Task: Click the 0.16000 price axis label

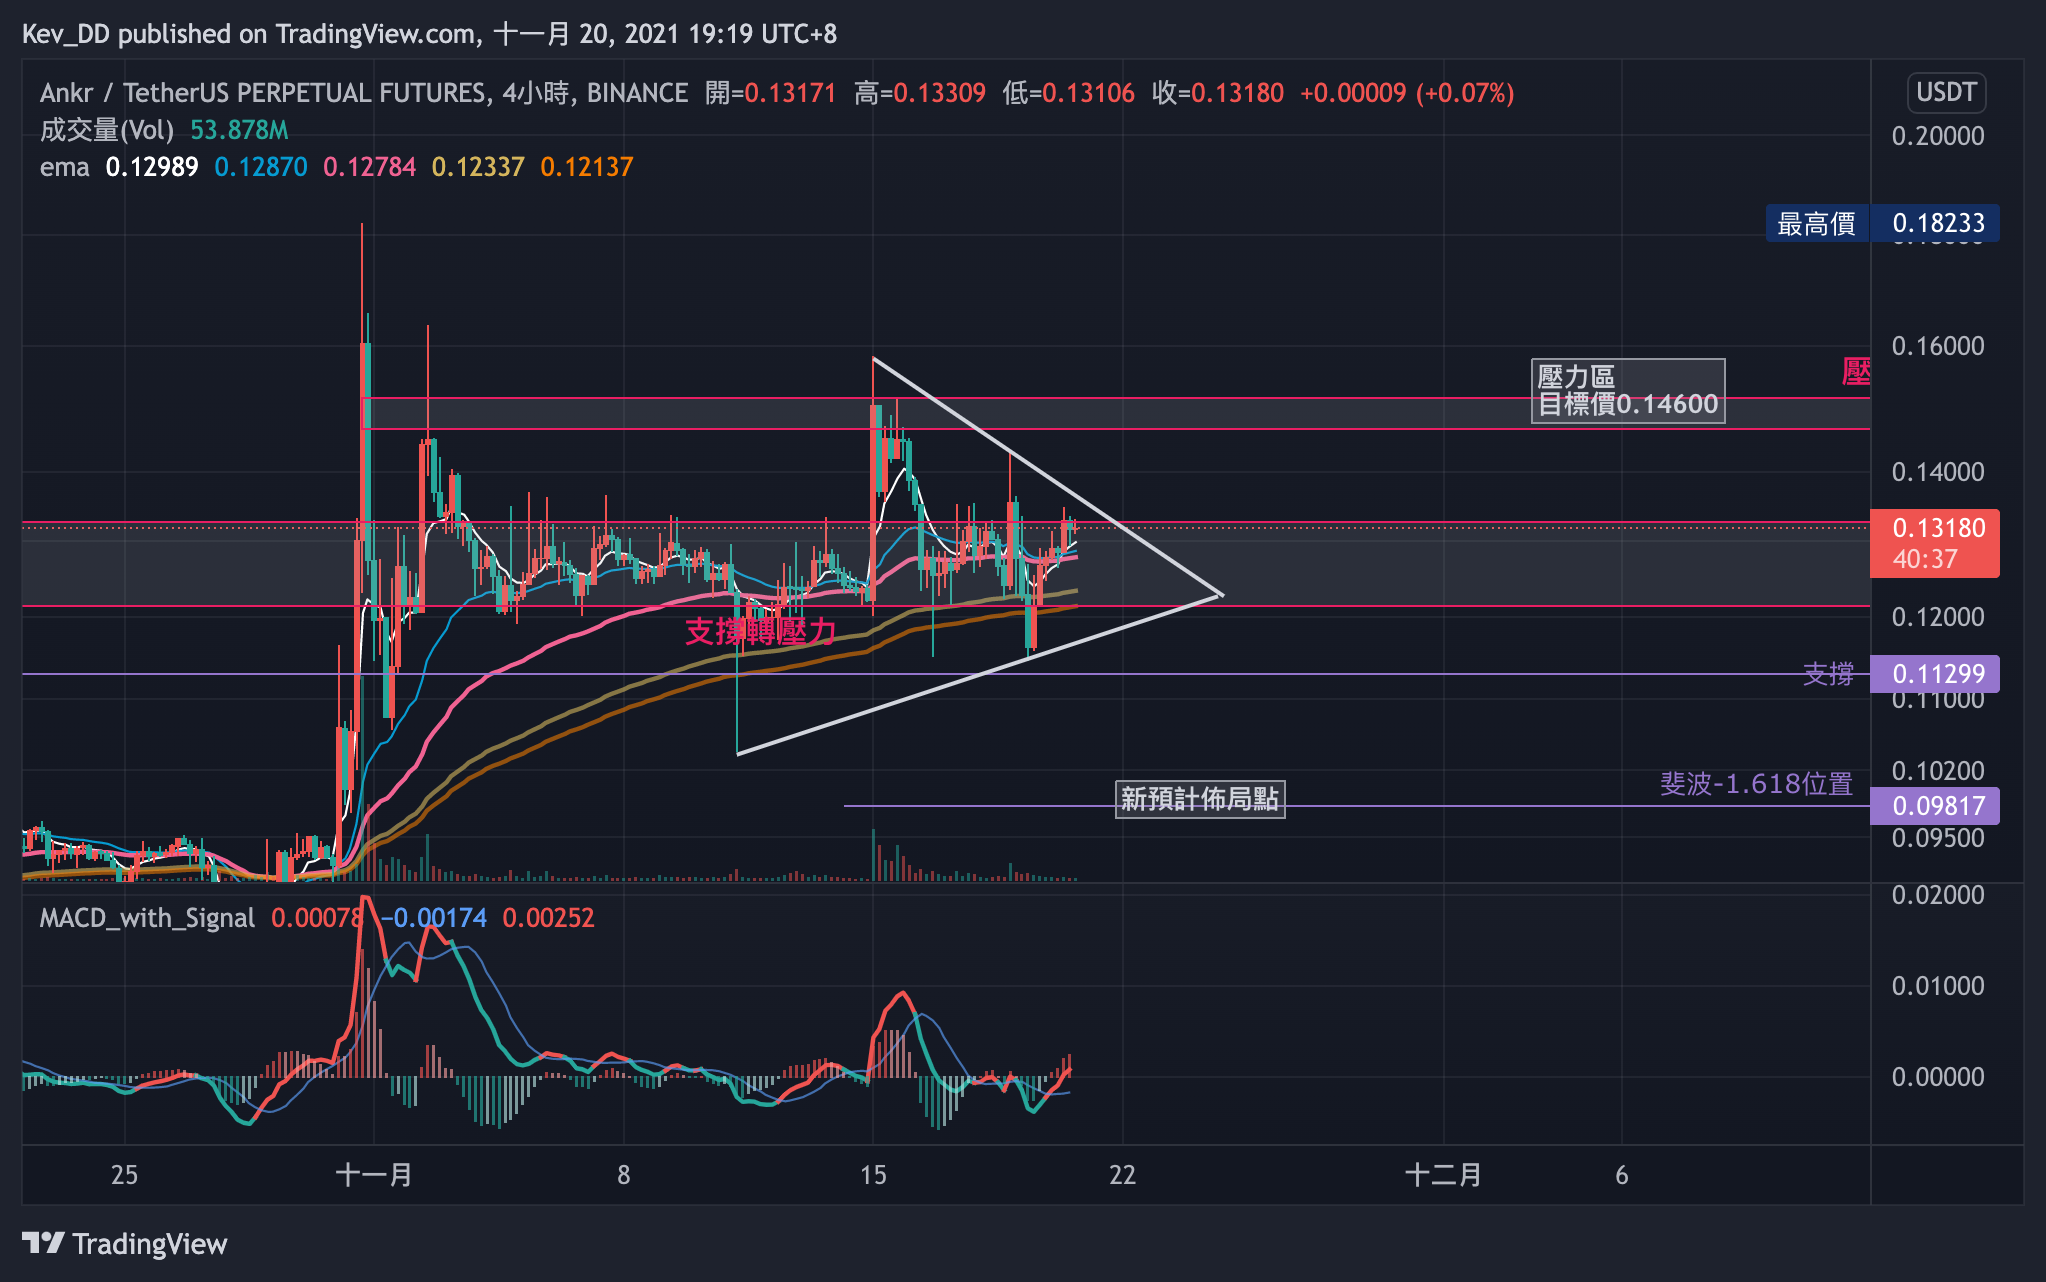Action: pos(1938,346)
